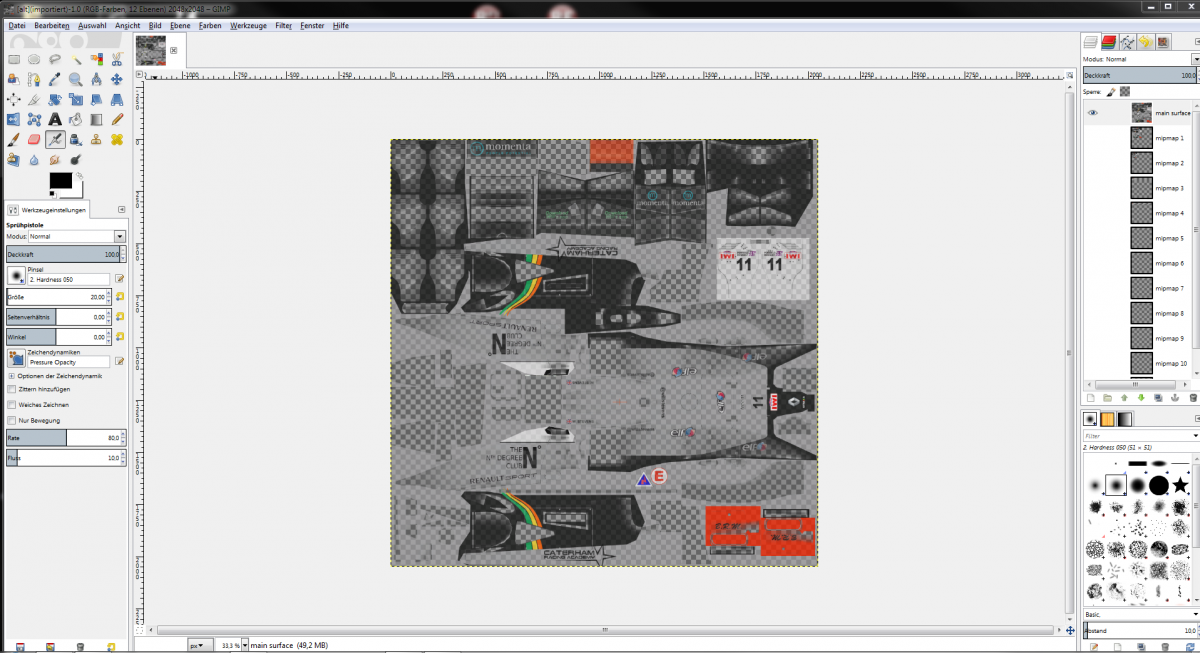Viewport: 1200px width, 653px height.
Task: Select the Pencil tool
Action: [x=117, y=120]
